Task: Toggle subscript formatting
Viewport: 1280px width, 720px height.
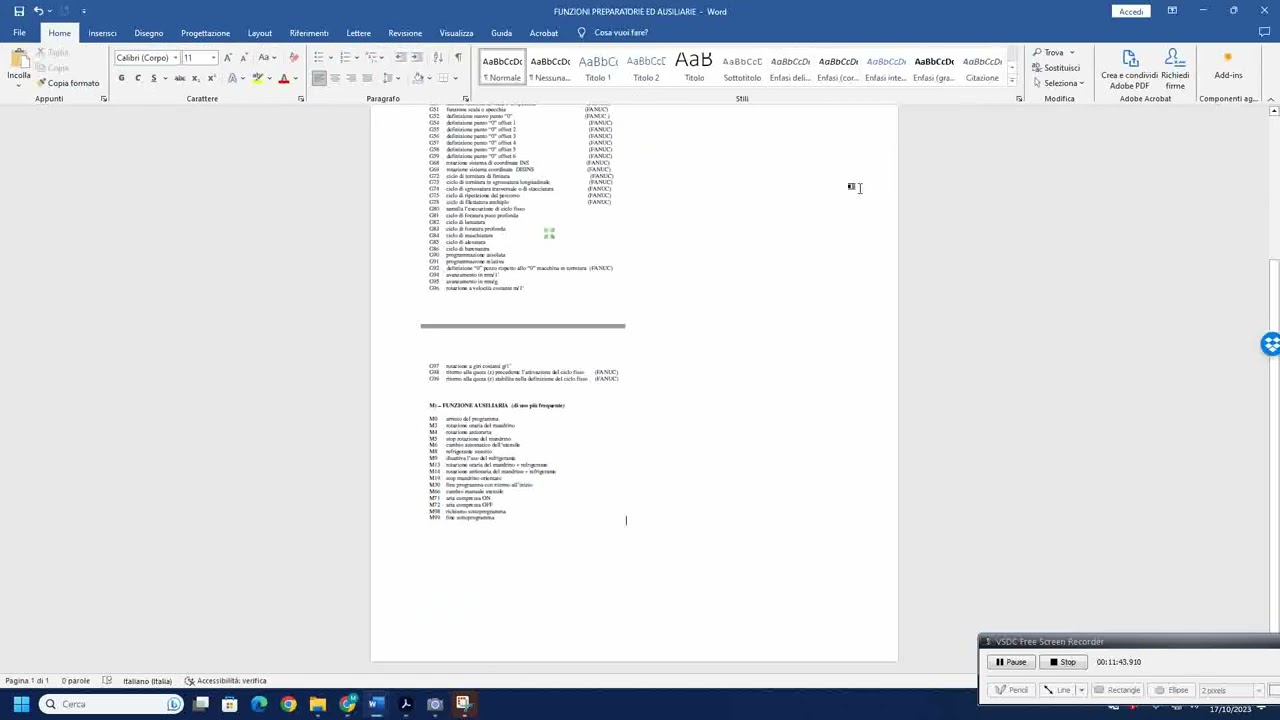Action: [x=196, y=78]
